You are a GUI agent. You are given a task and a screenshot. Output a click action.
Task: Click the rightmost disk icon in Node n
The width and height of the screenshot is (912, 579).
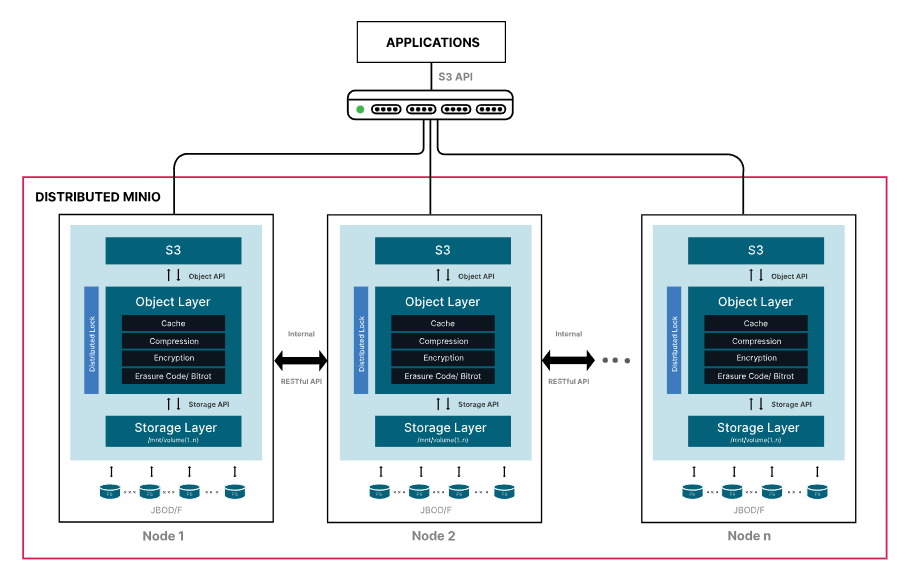click(817, 492)
